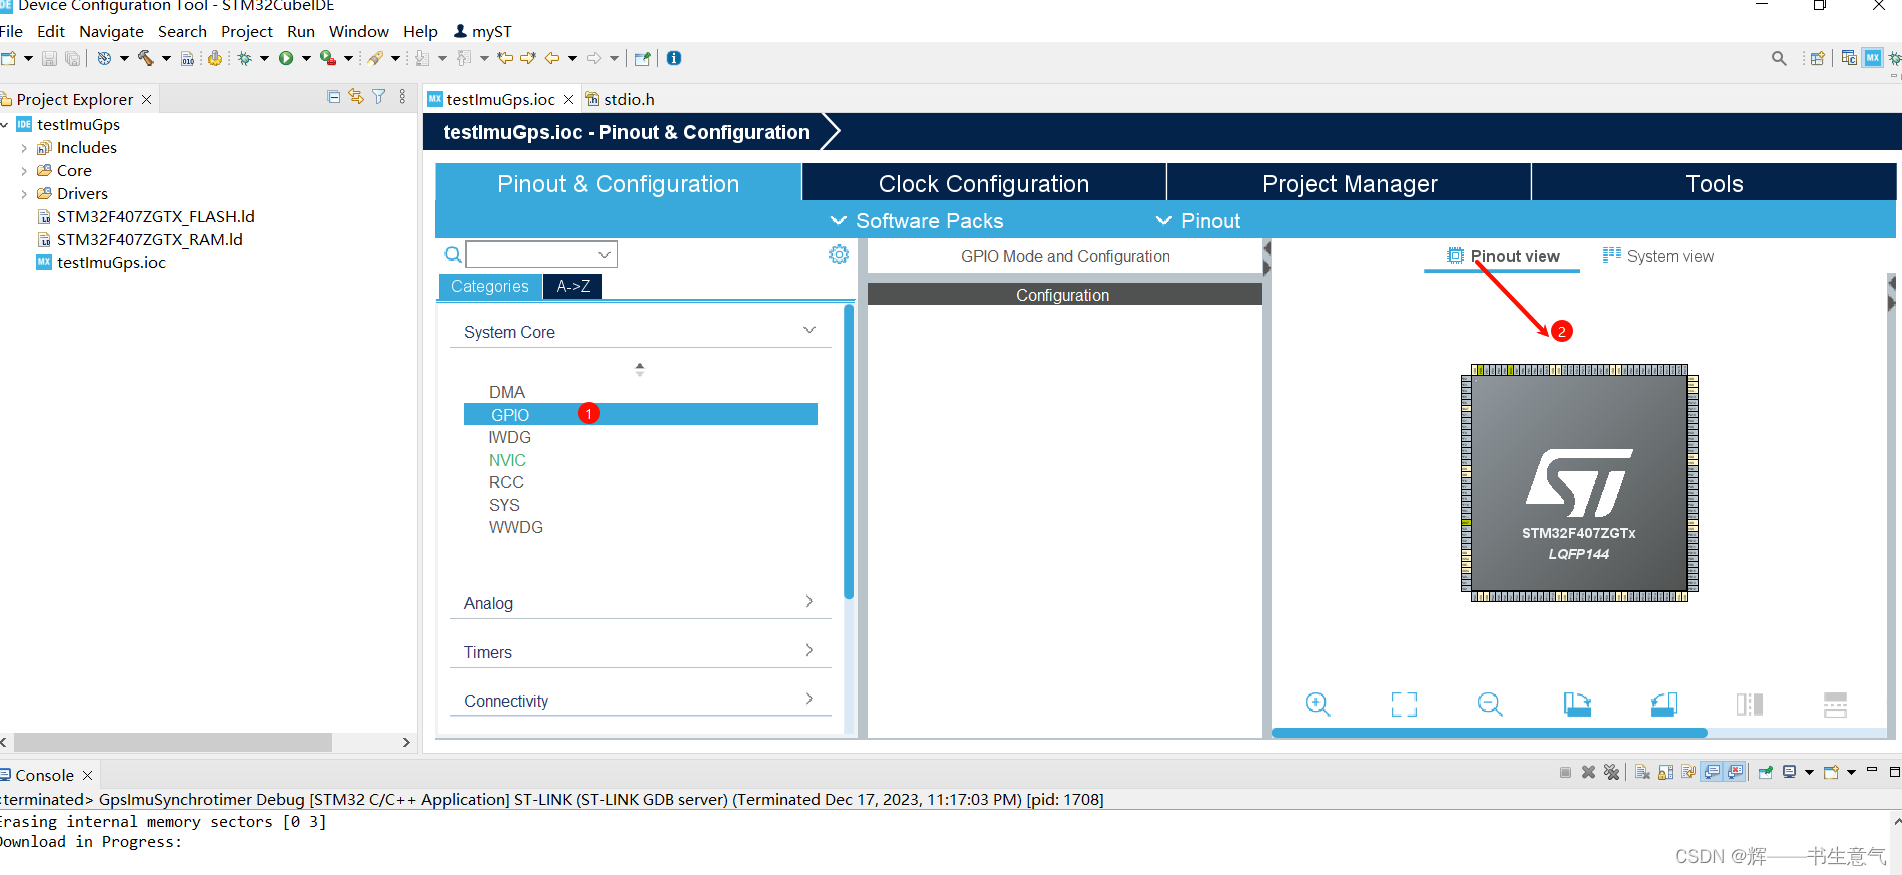The width and height of the screenshot is (1902, 875).
Task: Click the Display Selected Console icon
Action: pyautogui.click(x=1790, y=772)
